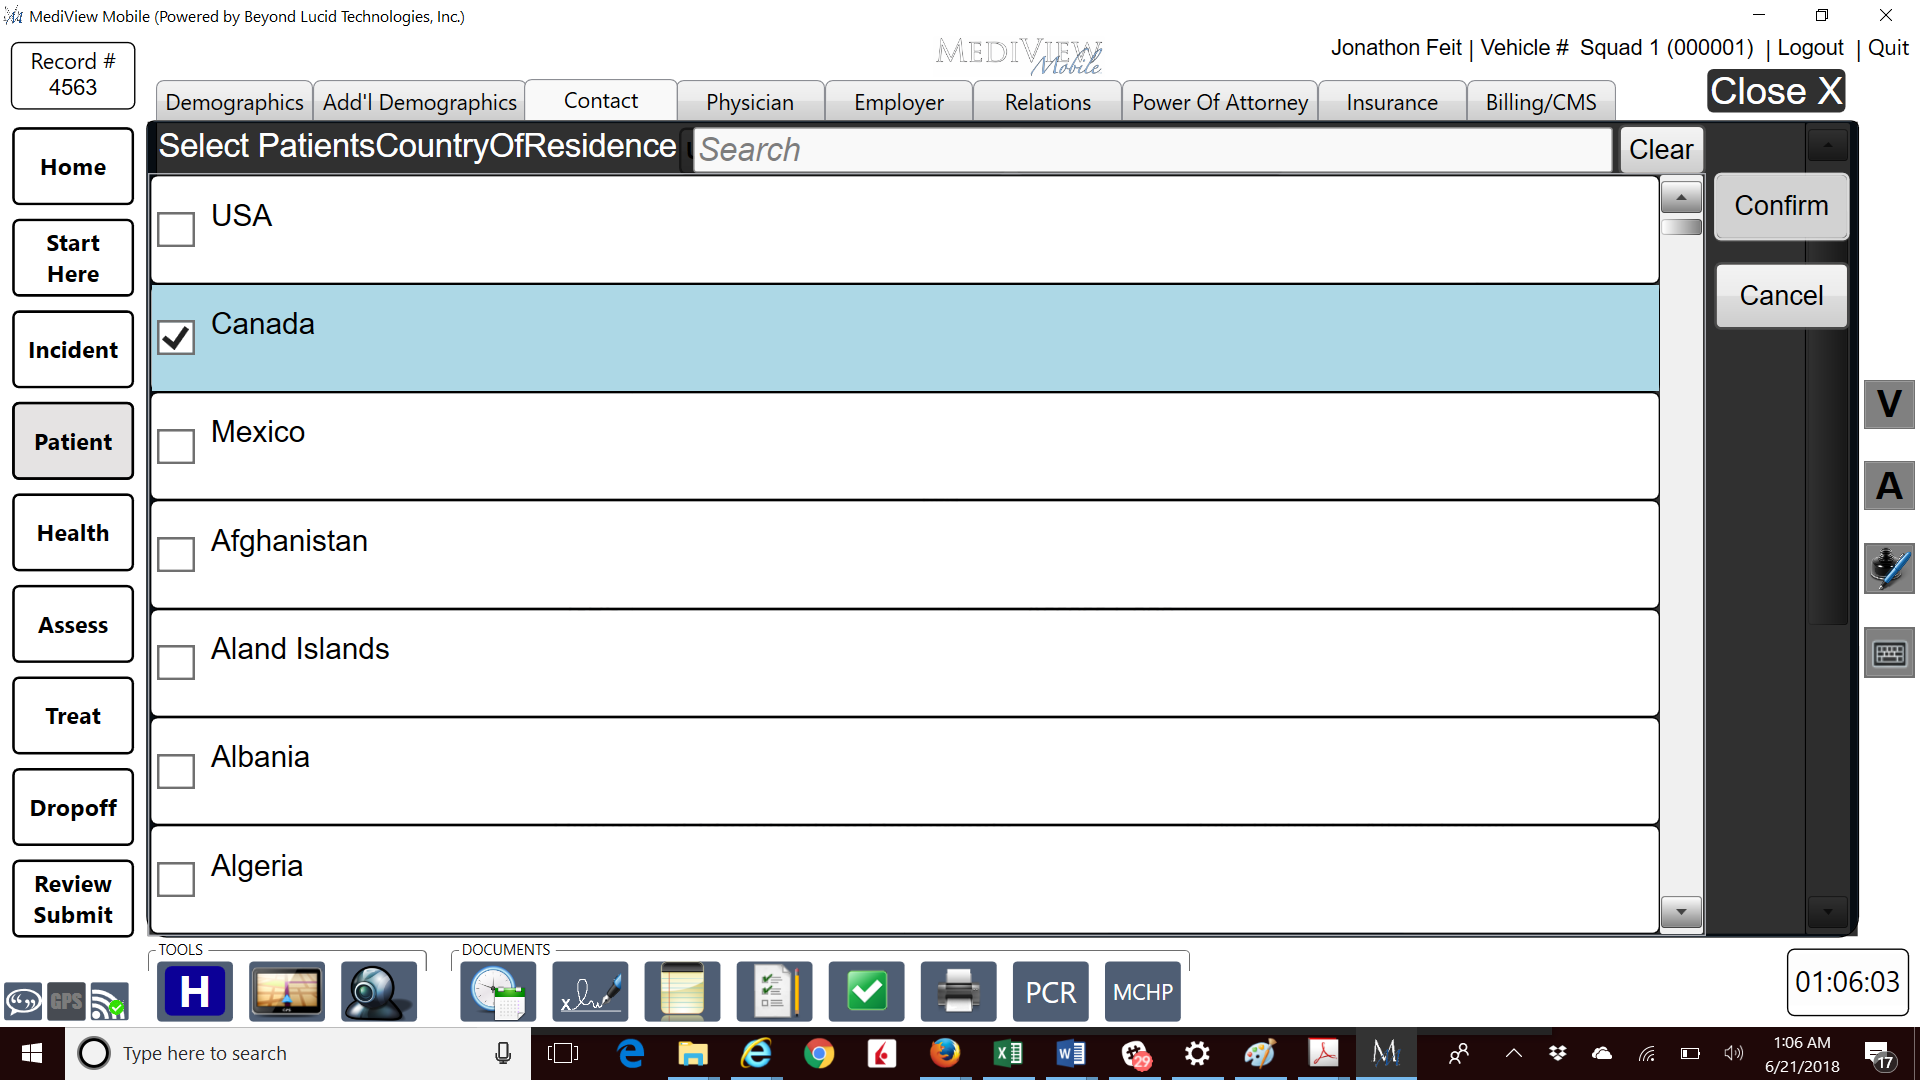Click the printer icon
This screenshot has height=1080, width=1920.
coord(958,992)
